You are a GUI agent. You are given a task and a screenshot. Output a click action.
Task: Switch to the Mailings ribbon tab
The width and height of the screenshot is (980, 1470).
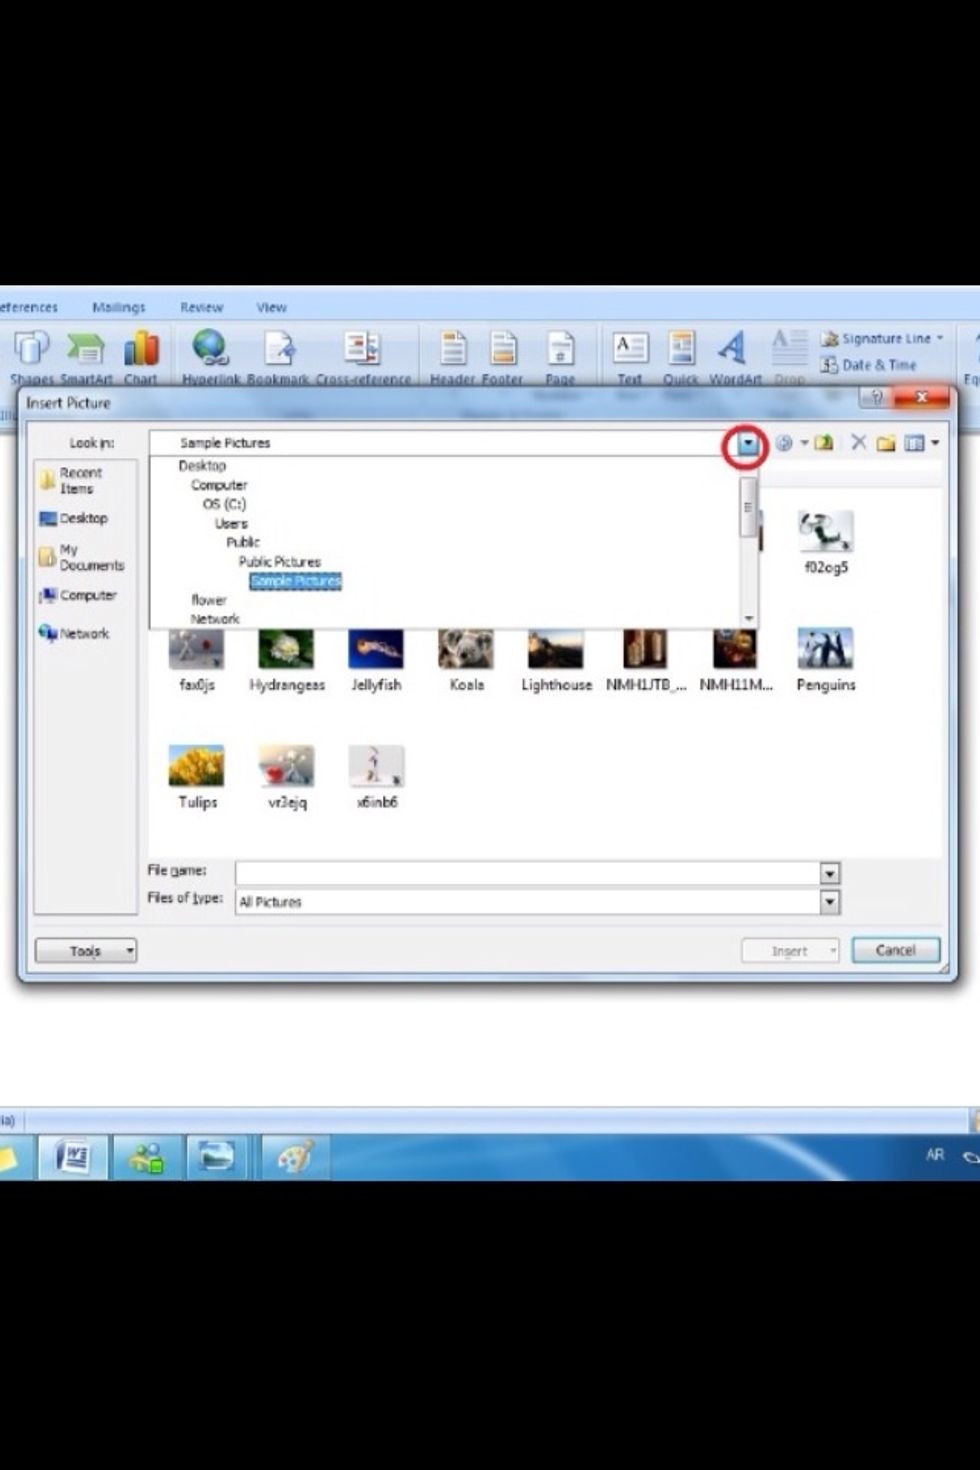point(118,308)
